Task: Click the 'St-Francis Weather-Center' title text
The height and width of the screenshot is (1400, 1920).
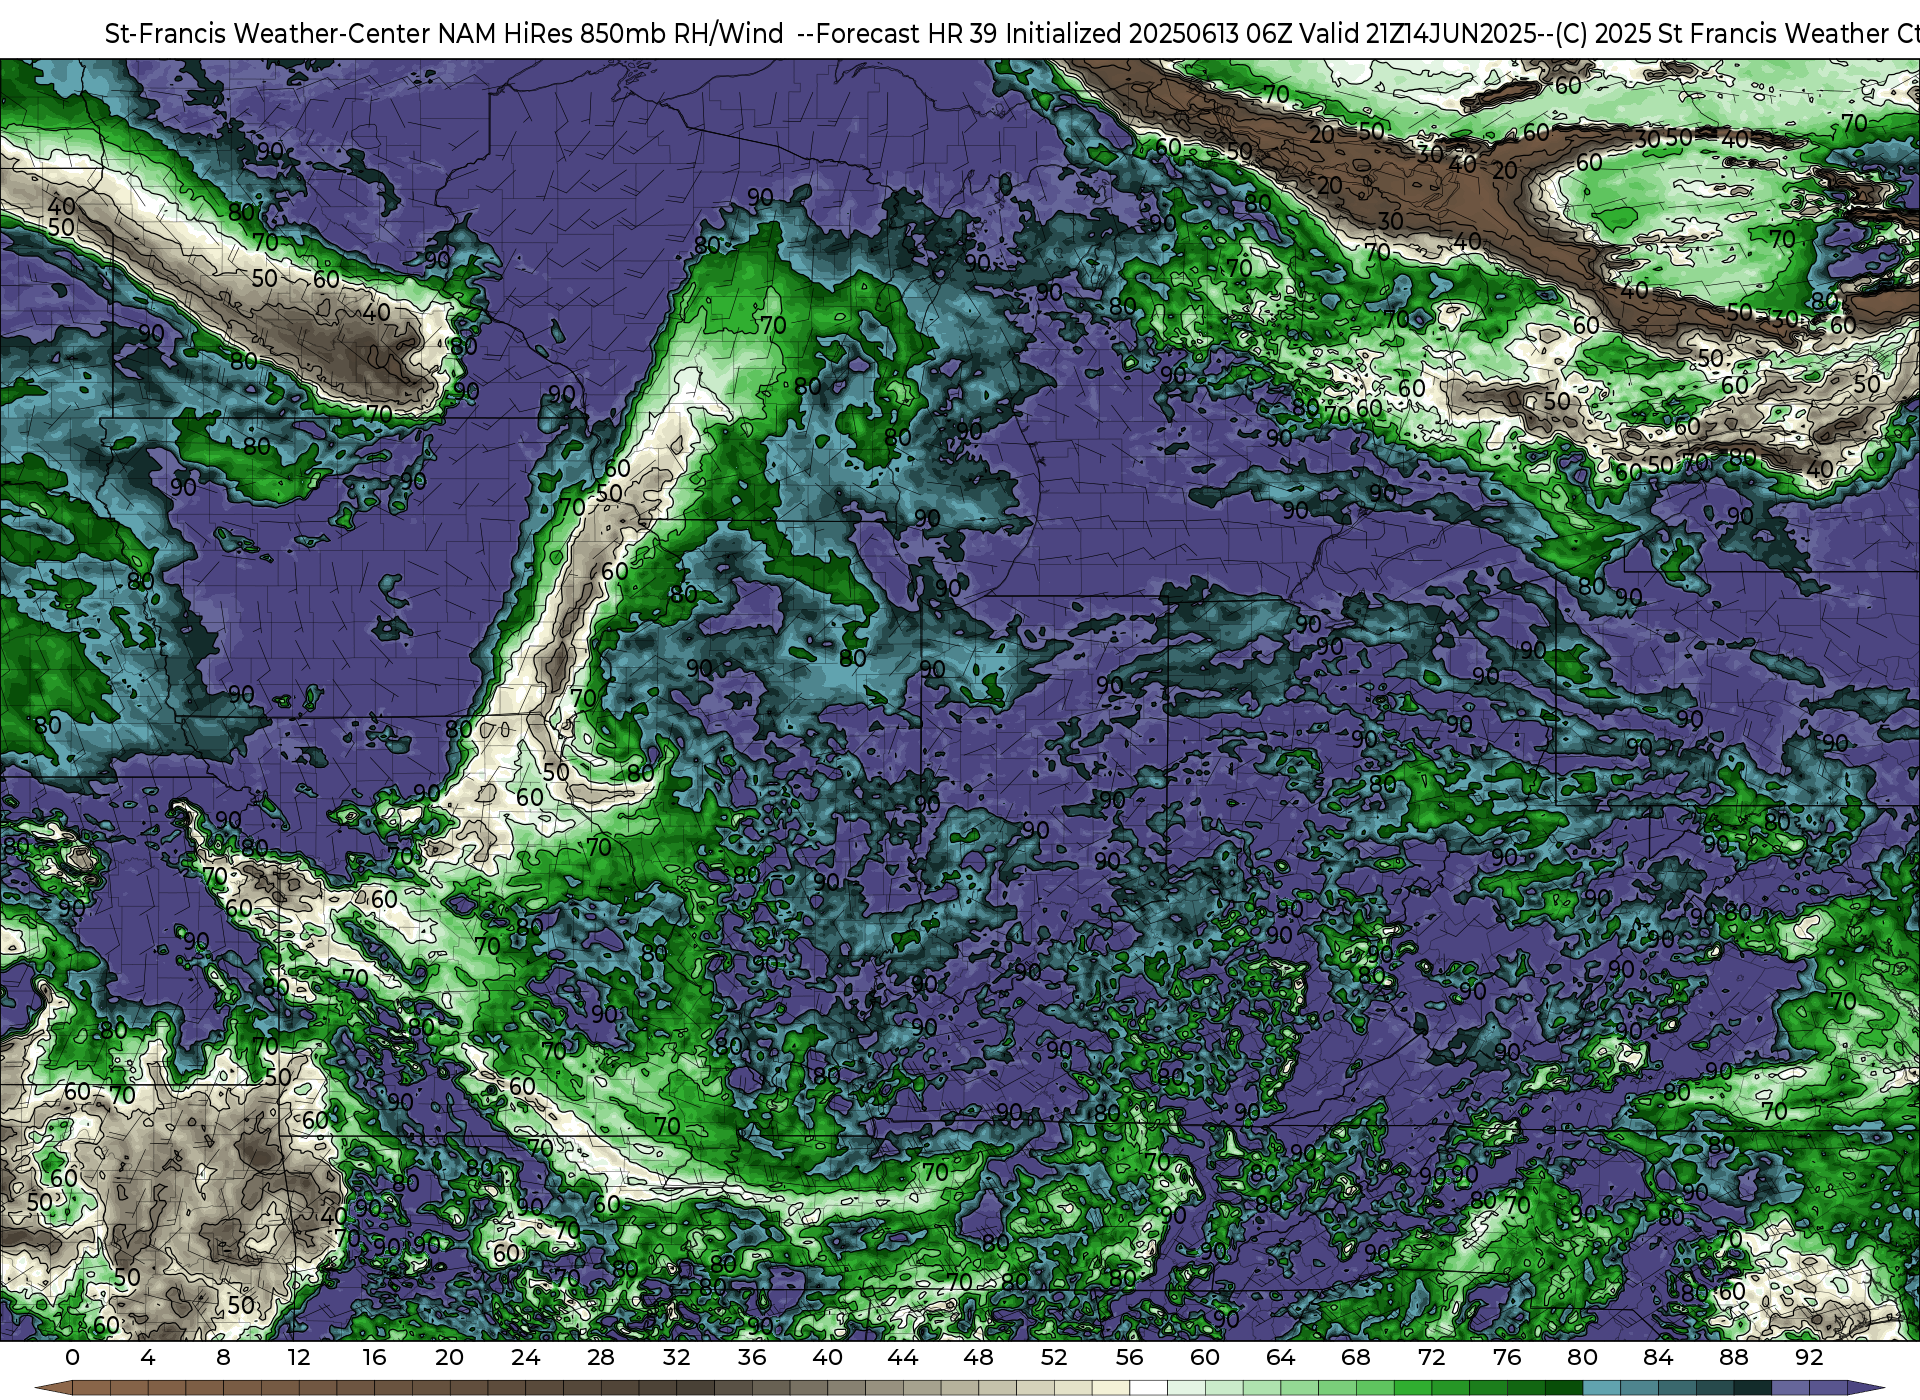Action: 268,34
